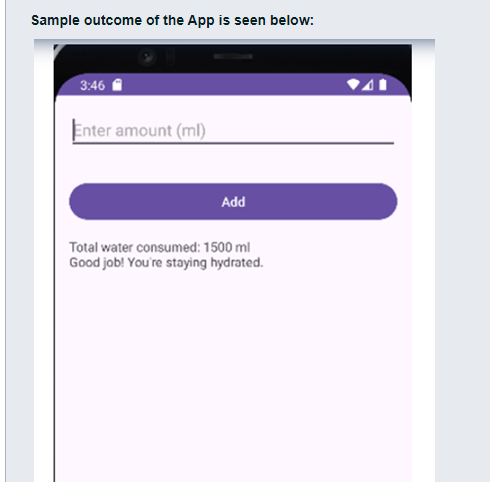Click the phone's front camera lens
This screenshot has width=490, height=482.
coord(147,57)
